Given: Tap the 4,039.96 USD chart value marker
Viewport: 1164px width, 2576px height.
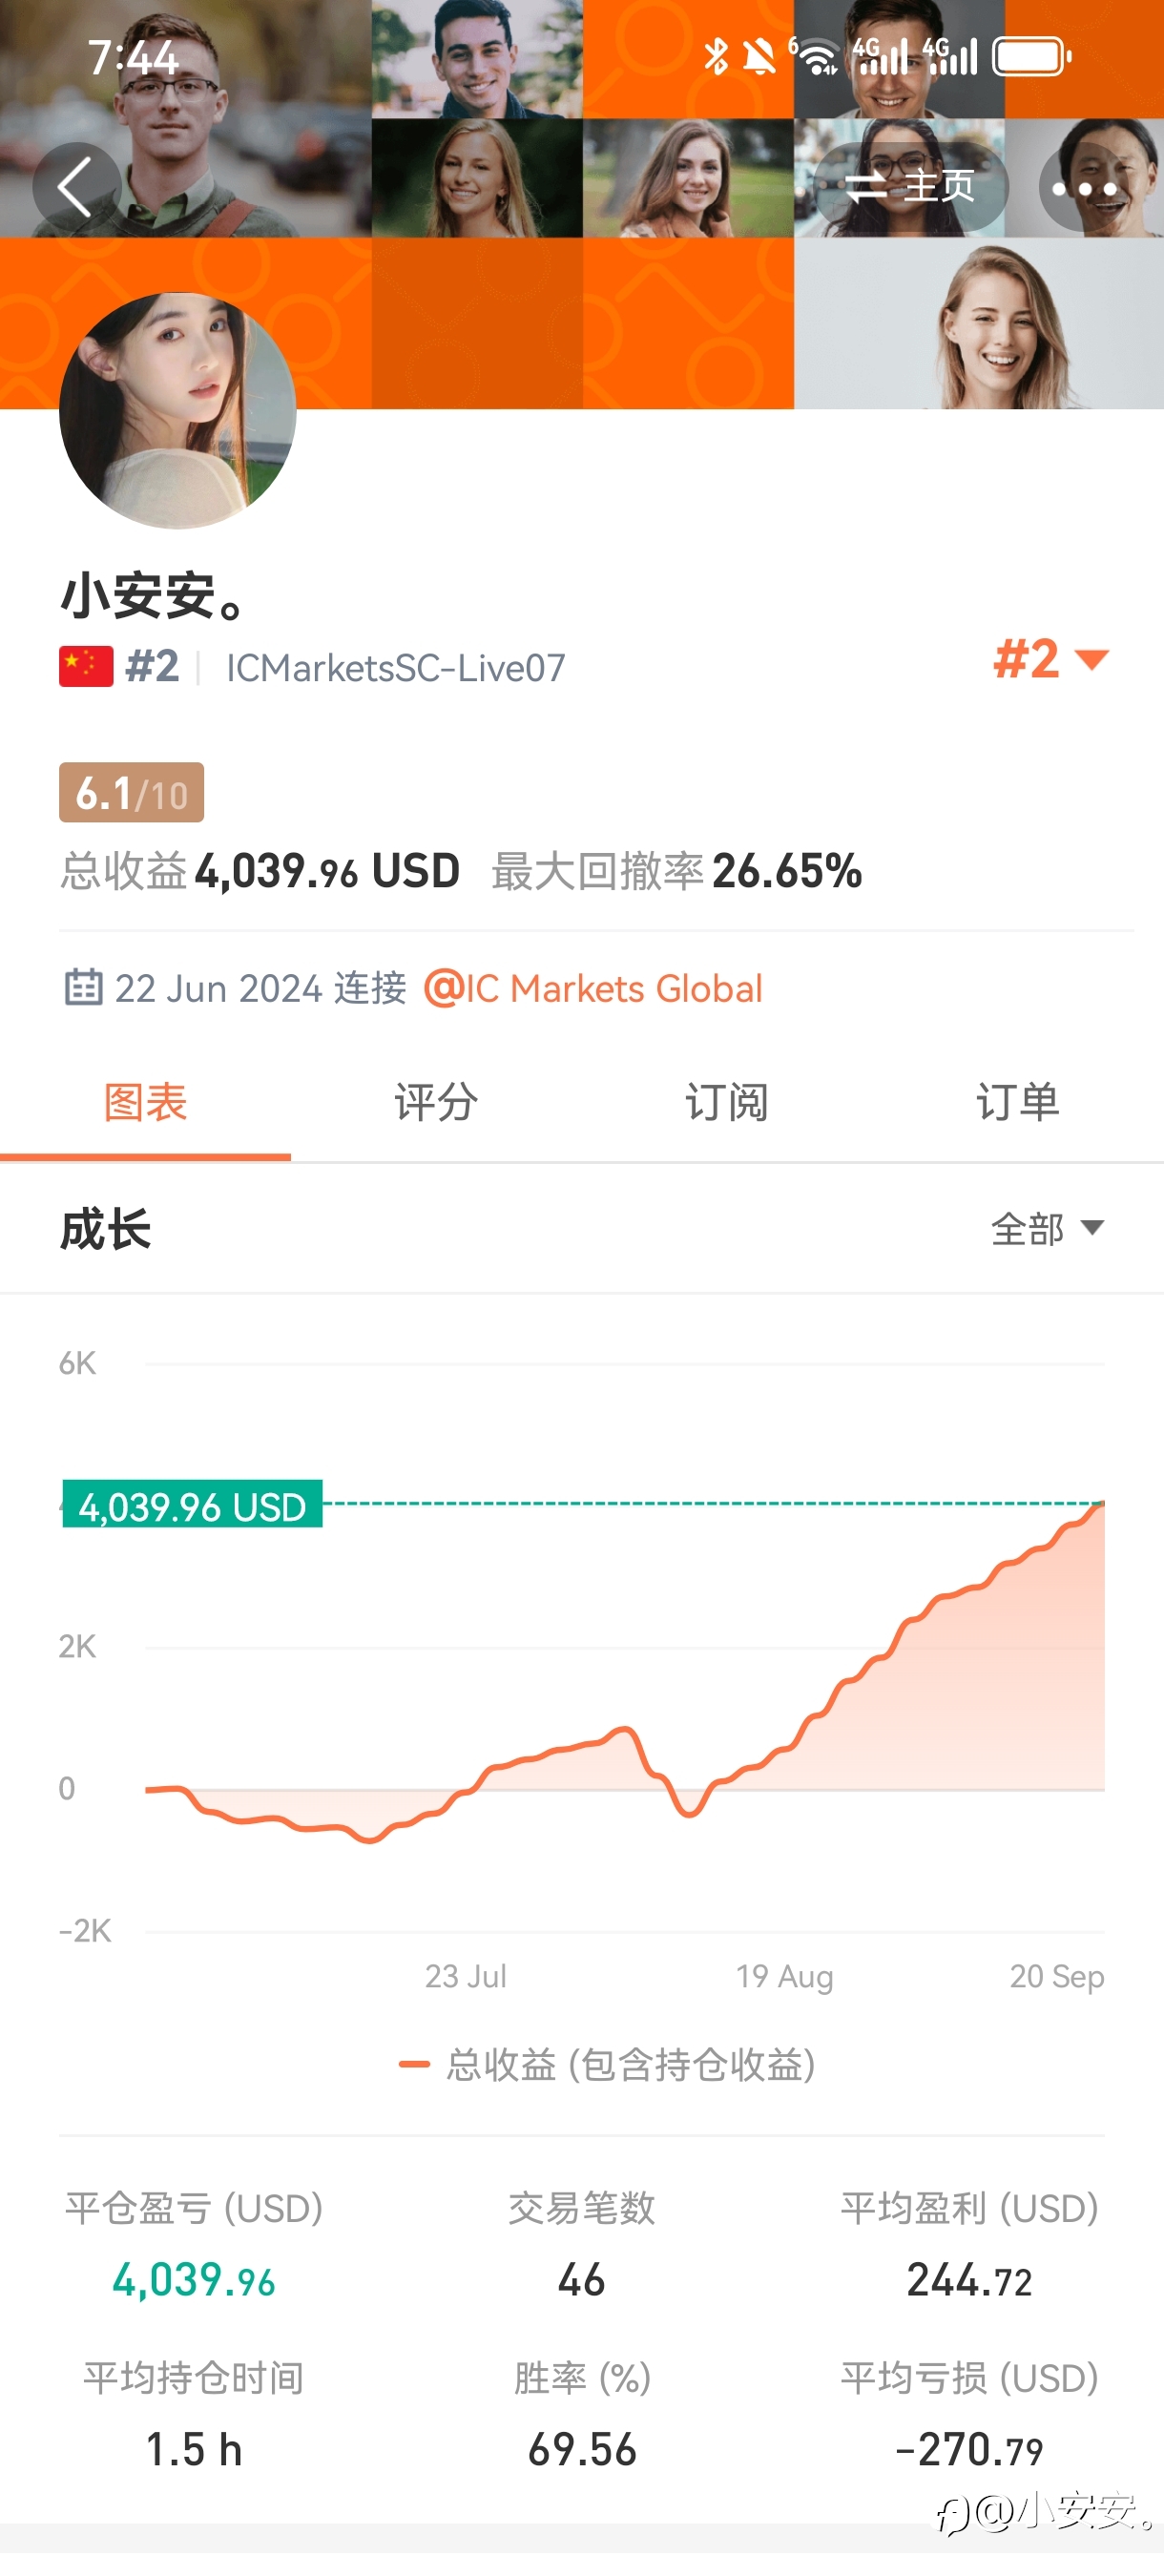Looking at the screenshot, I should 192,1505.
